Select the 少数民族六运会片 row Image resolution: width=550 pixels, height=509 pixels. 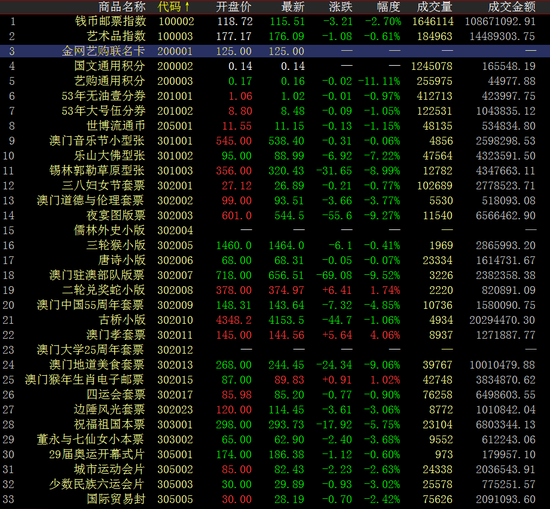coord(275,484)
